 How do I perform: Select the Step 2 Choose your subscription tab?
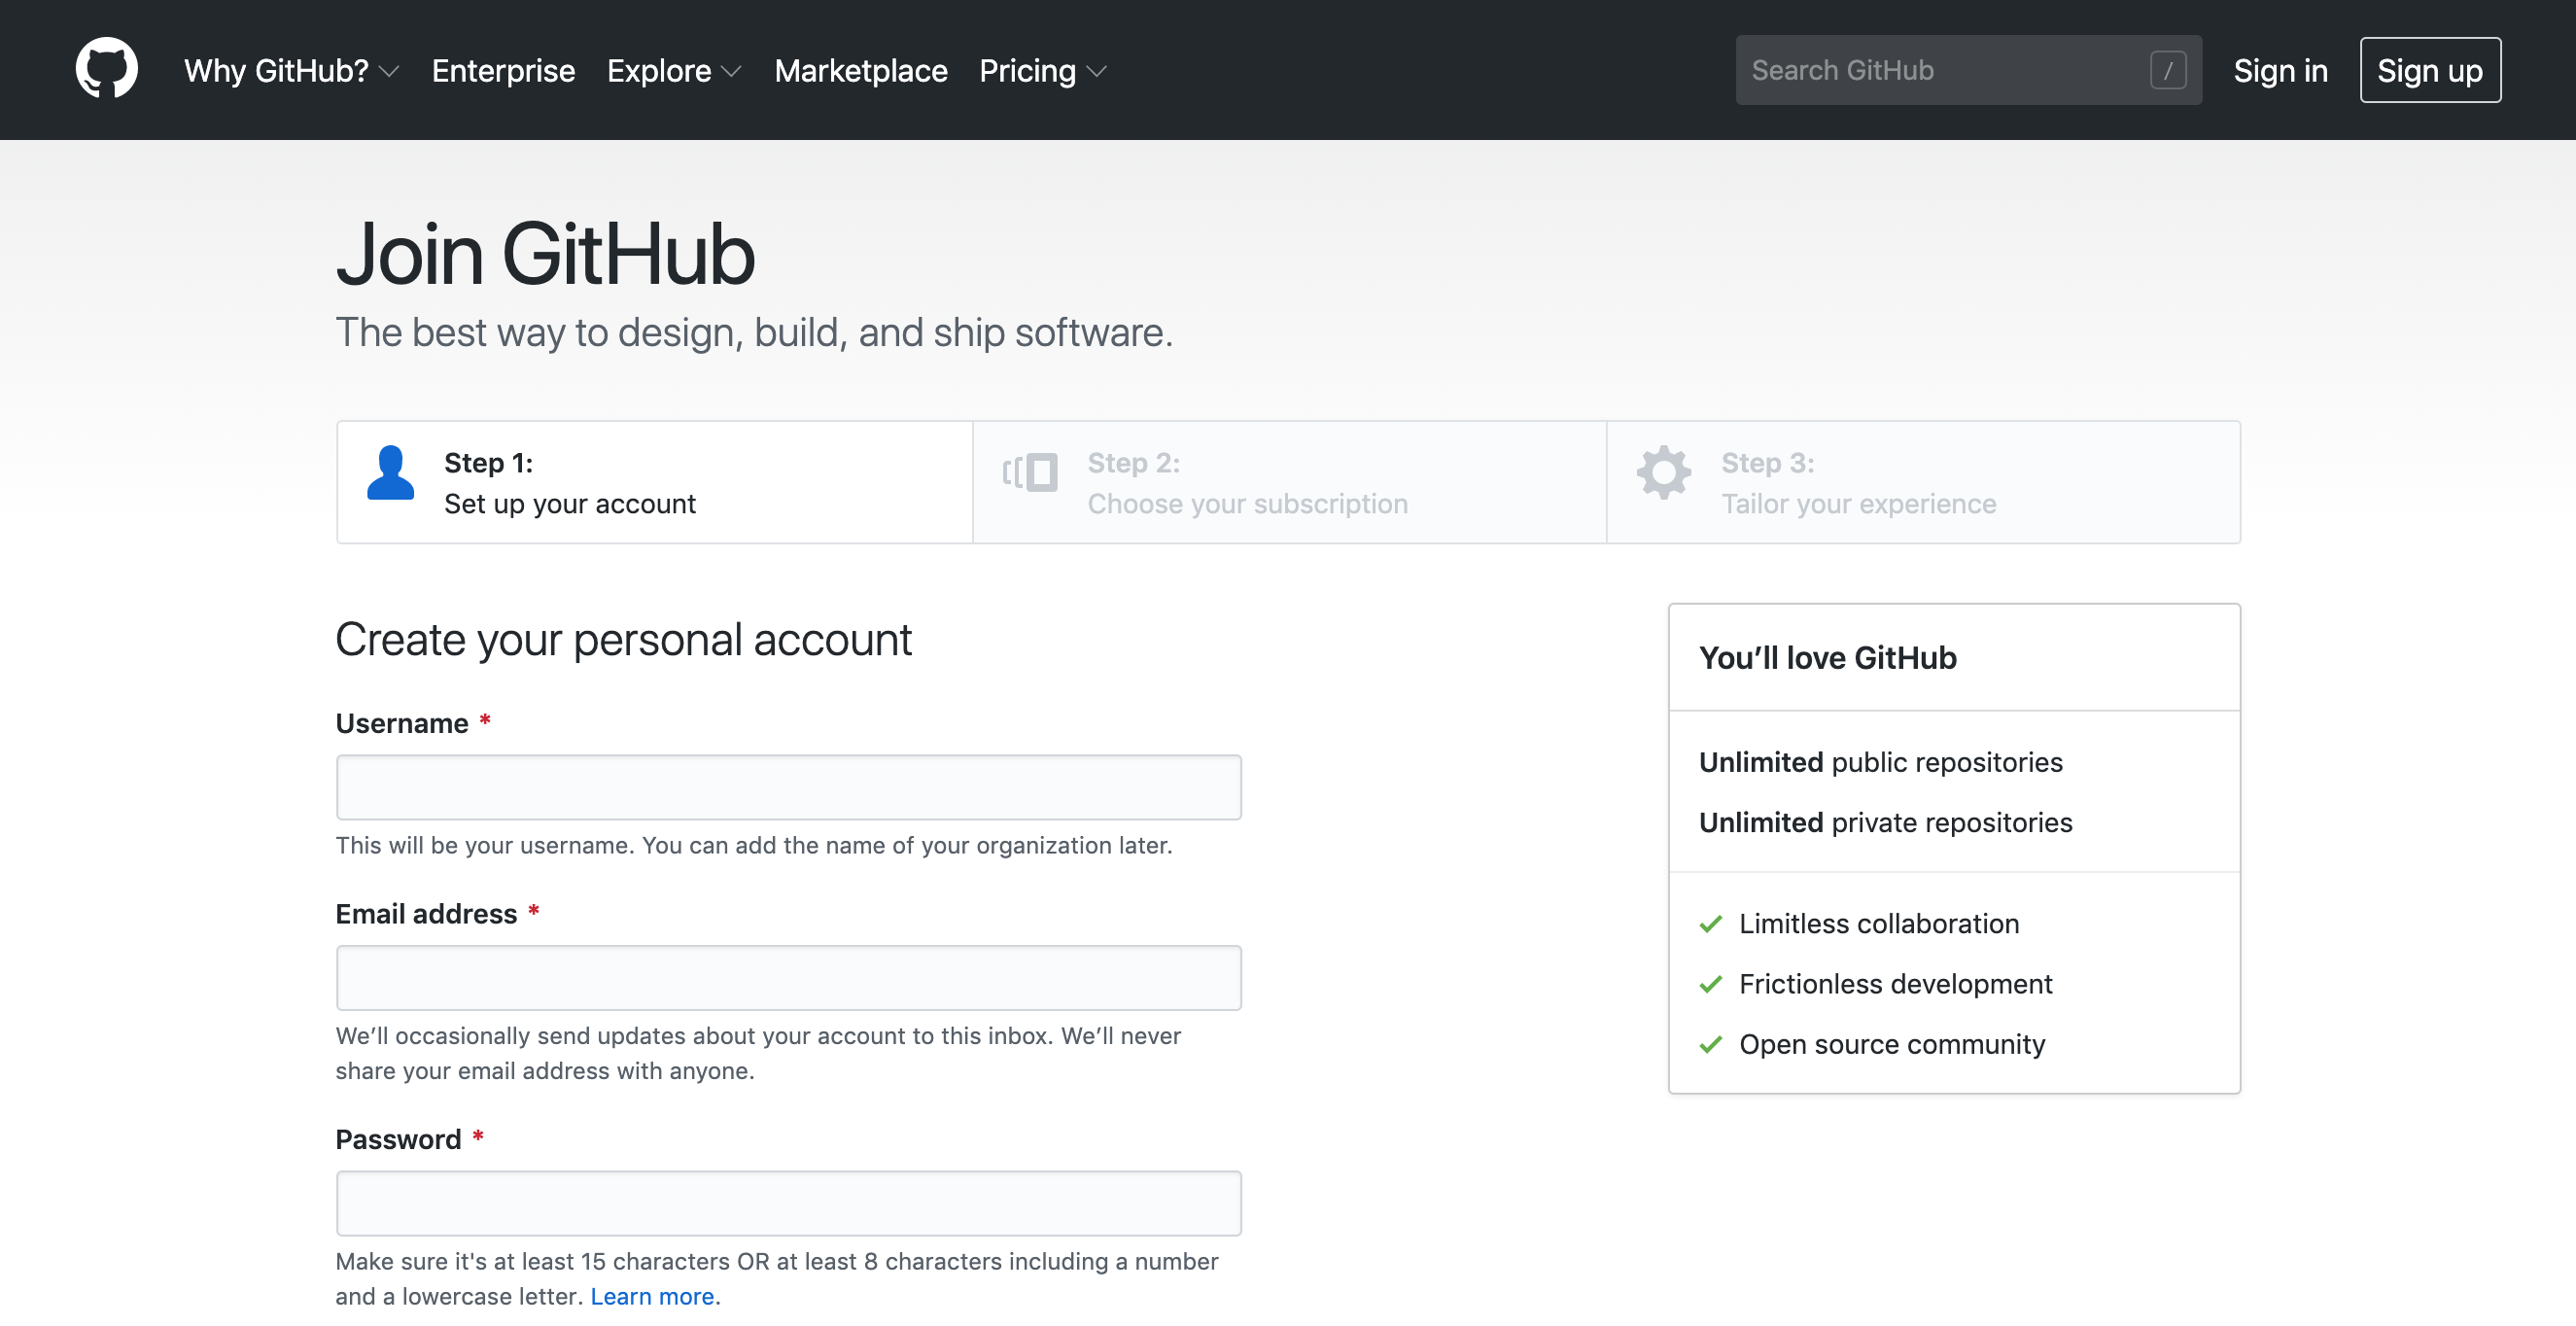click(x=1289, y=482)
